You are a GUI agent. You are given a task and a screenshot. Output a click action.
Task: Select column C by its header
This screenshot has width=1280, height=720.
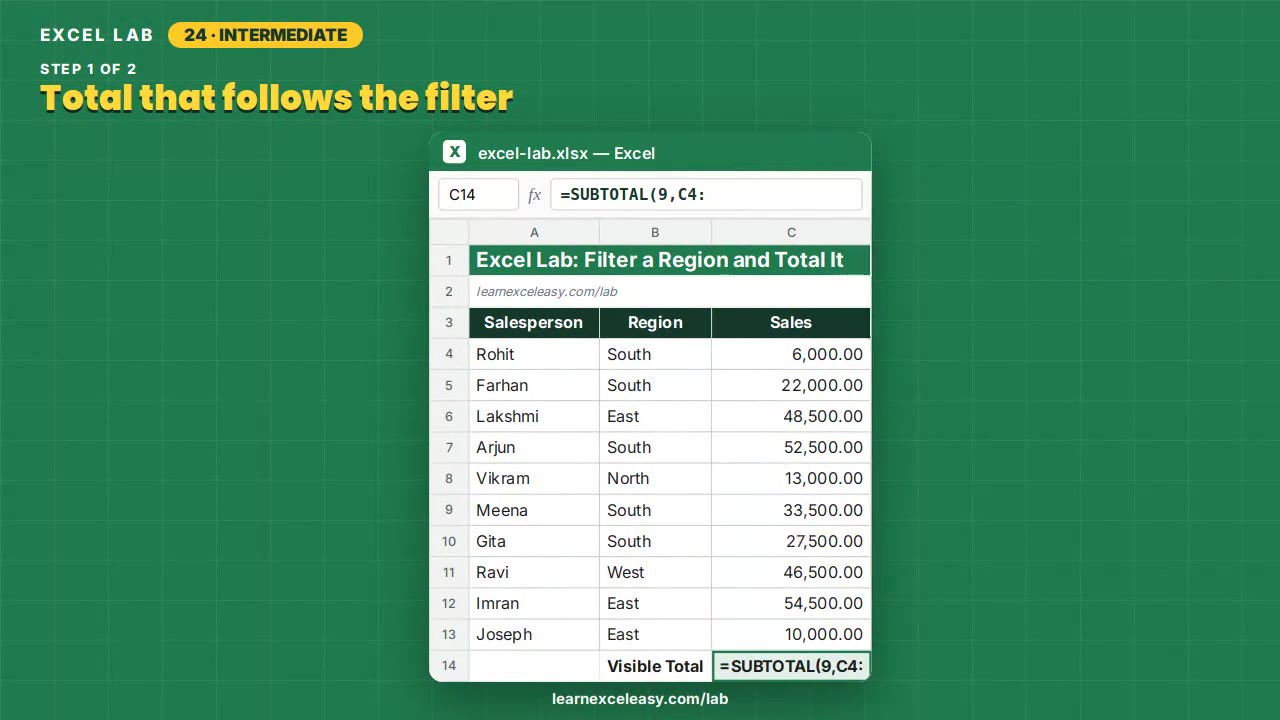791,232
